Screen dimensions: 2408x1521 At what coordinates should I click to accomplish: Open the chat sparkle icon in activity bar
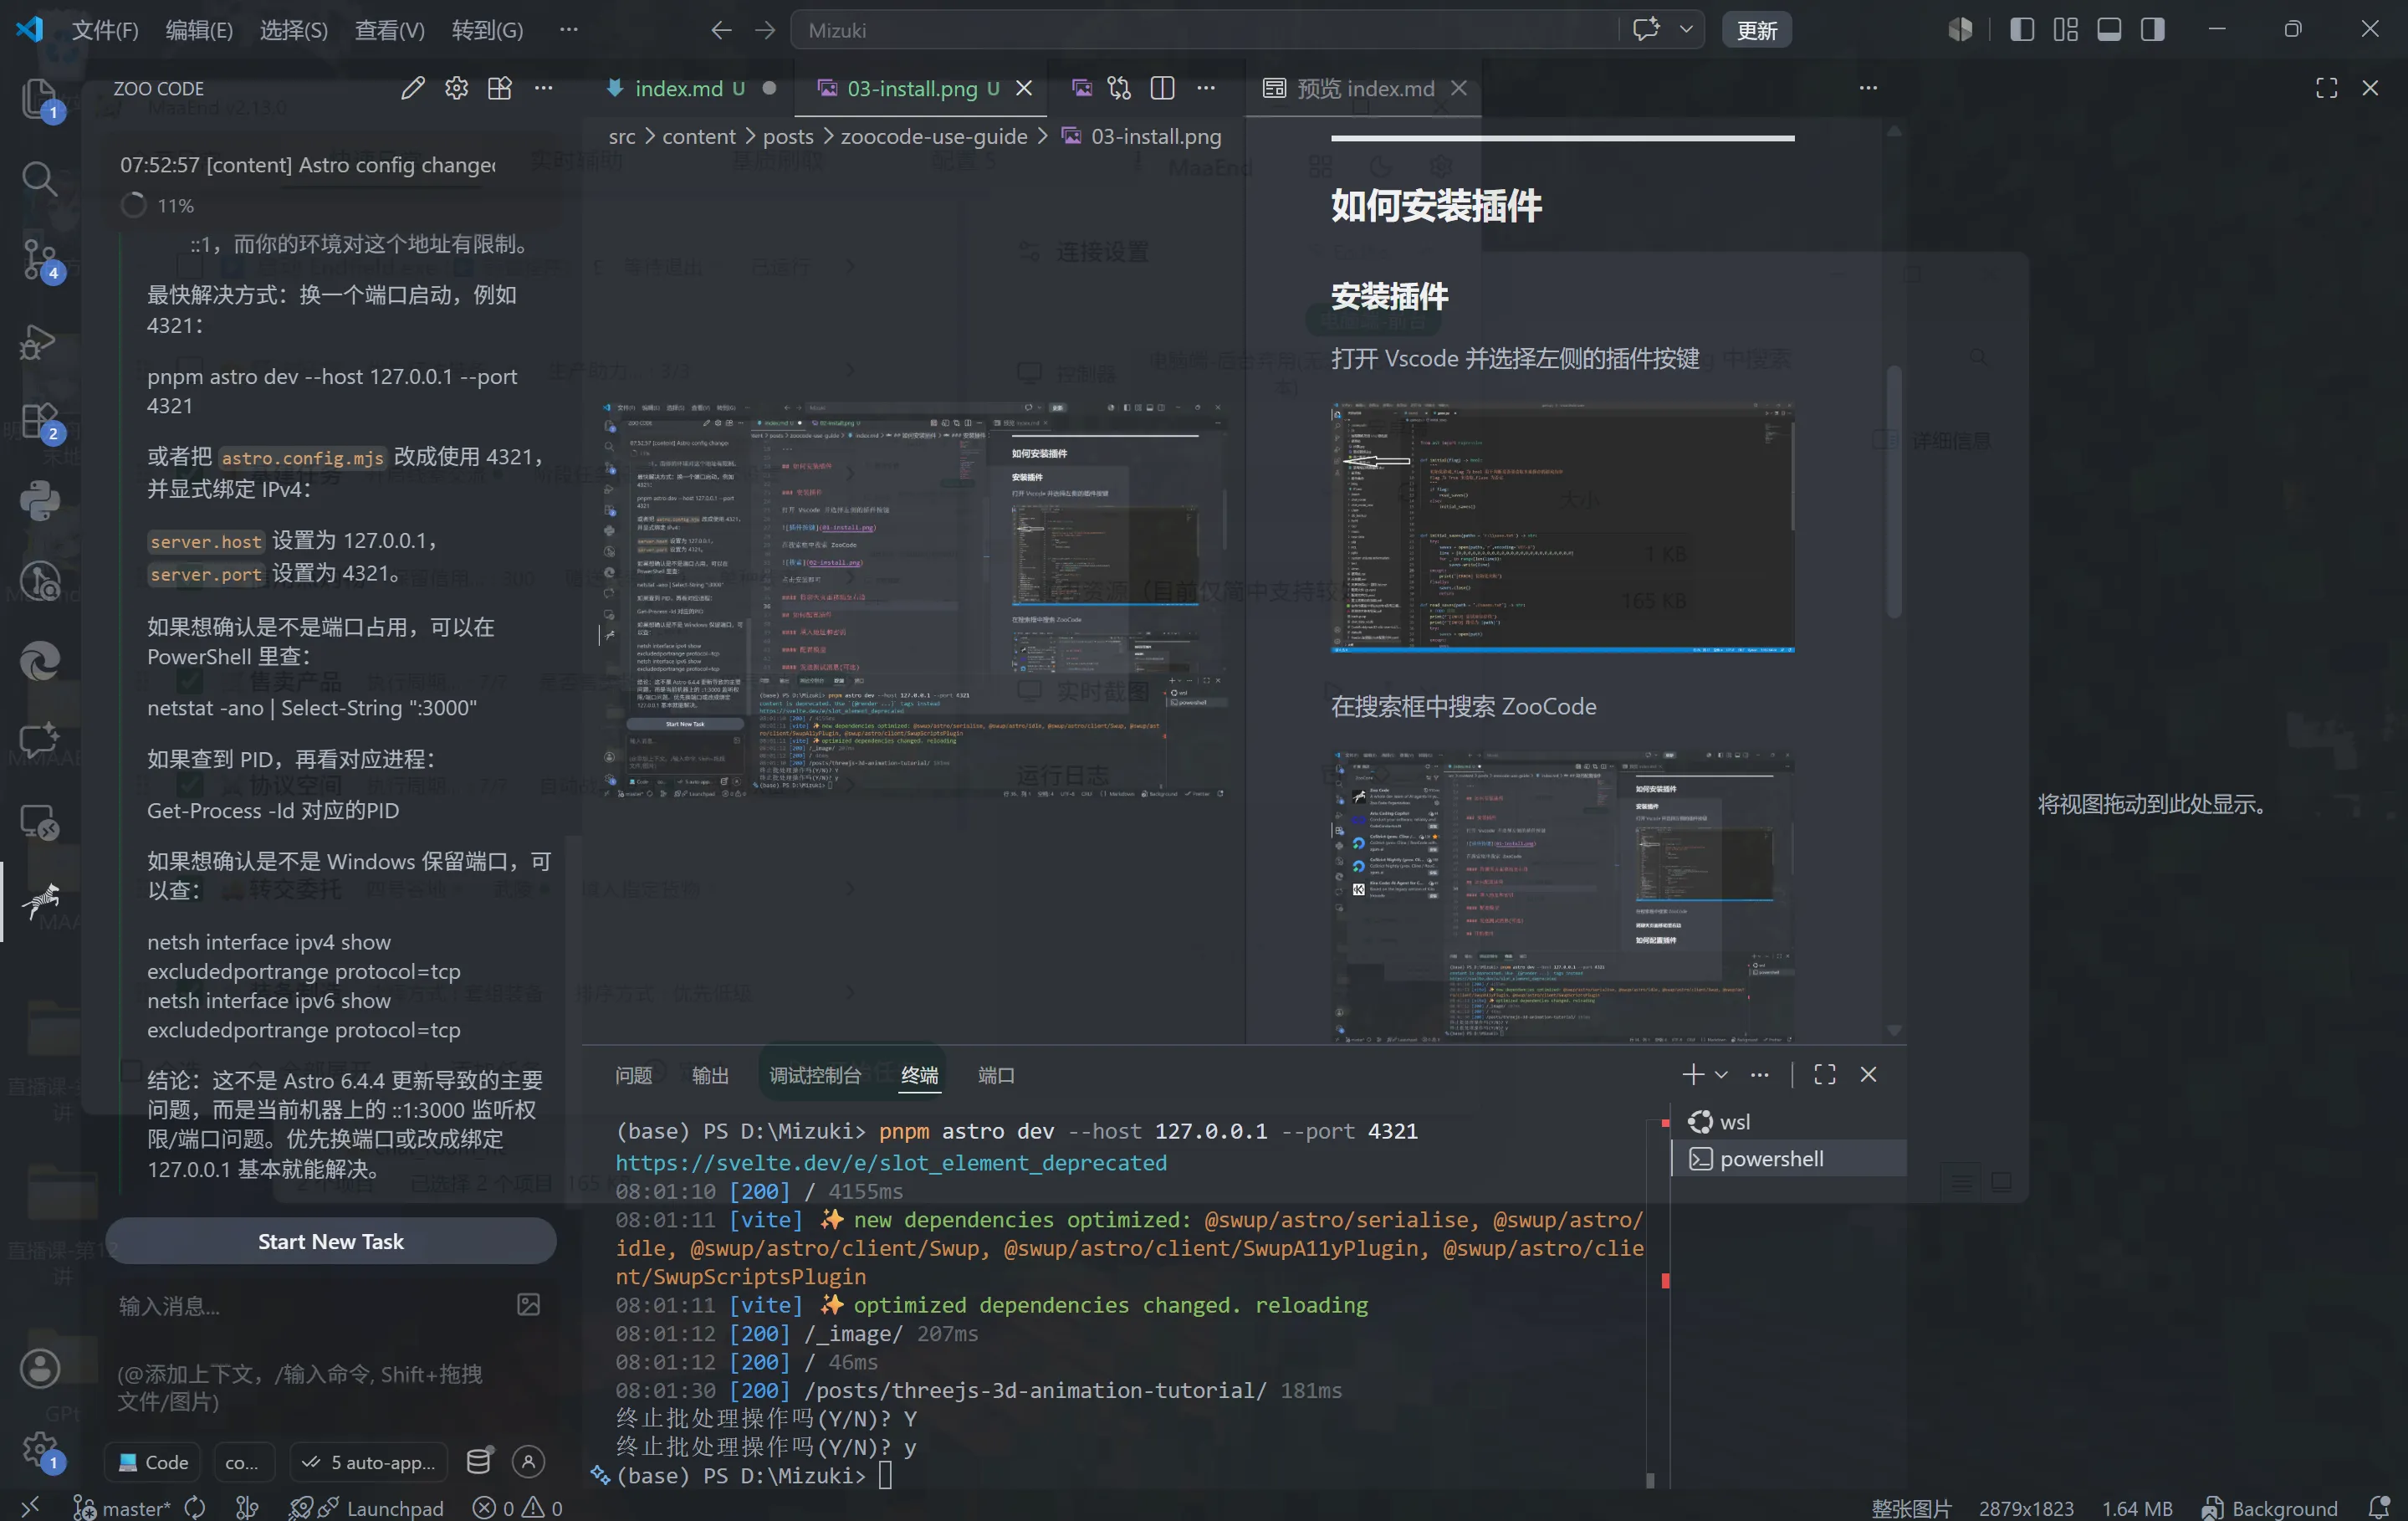click(x=39, y=741)
